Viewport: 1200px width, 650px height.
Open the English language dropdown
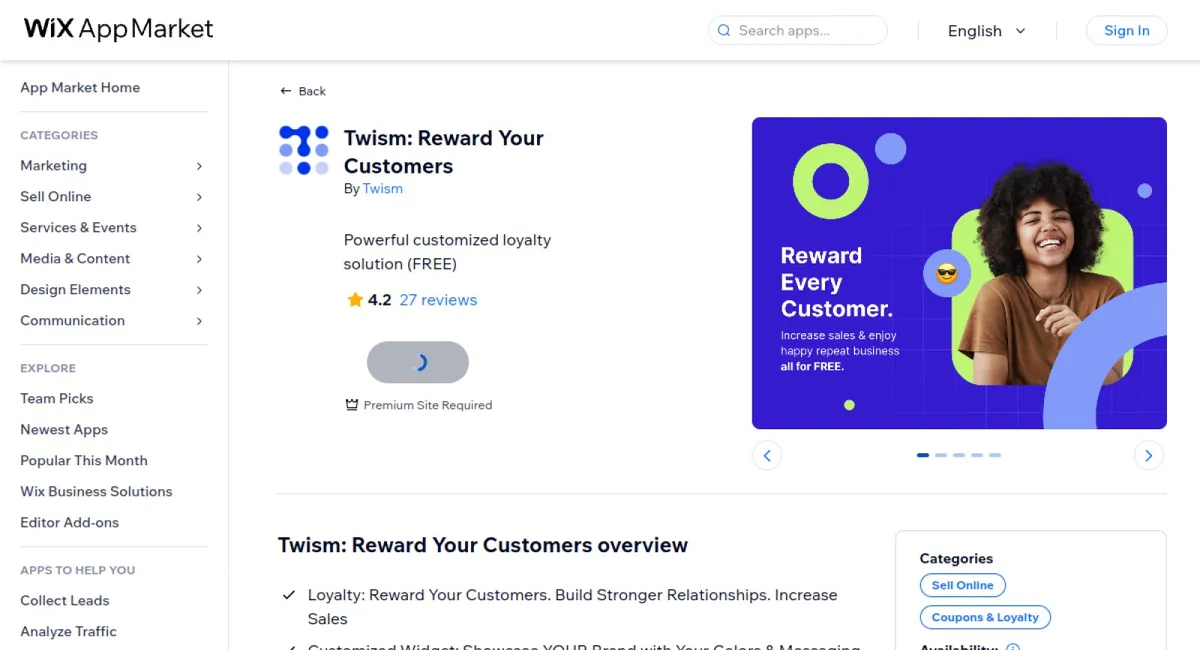click(986, 31)
